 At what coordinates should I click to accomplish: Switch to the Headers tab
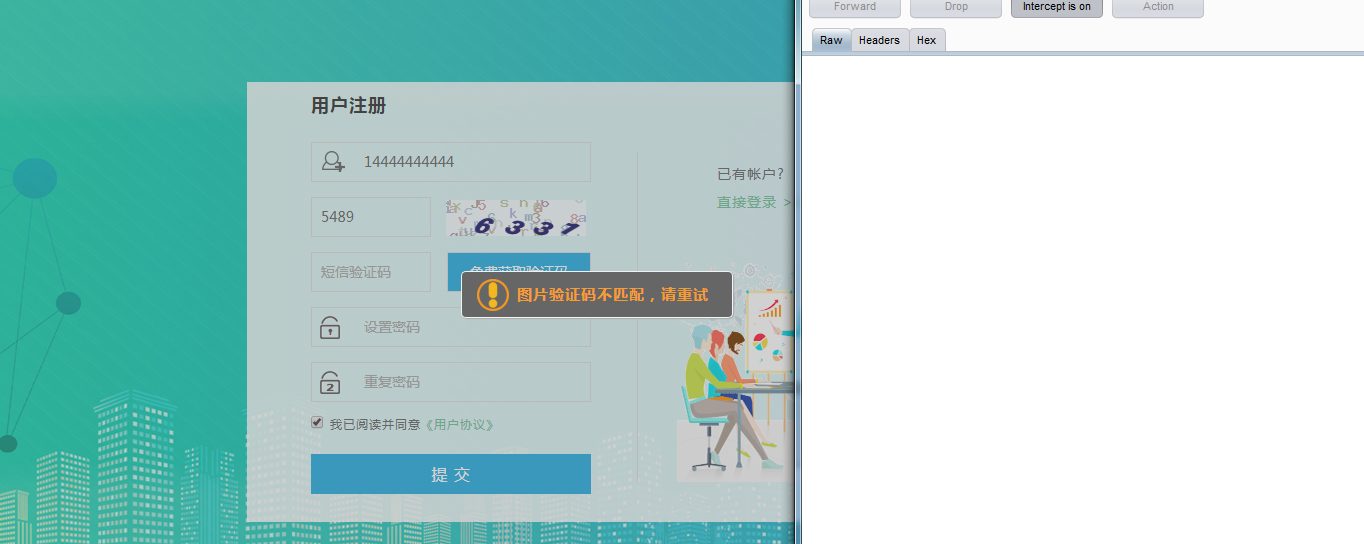point(879,40)
